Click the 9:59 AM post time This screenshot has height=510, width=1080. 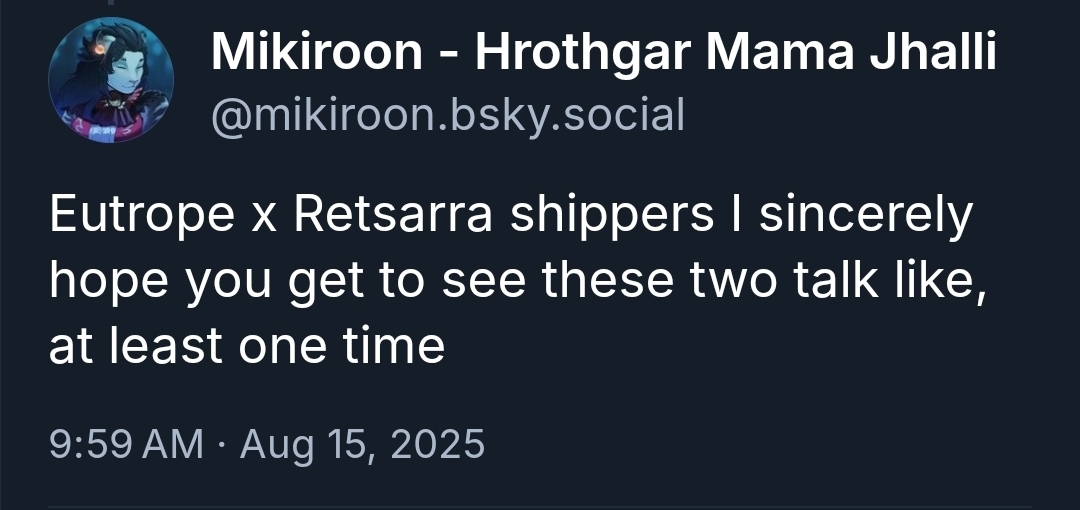click(126, 443)
